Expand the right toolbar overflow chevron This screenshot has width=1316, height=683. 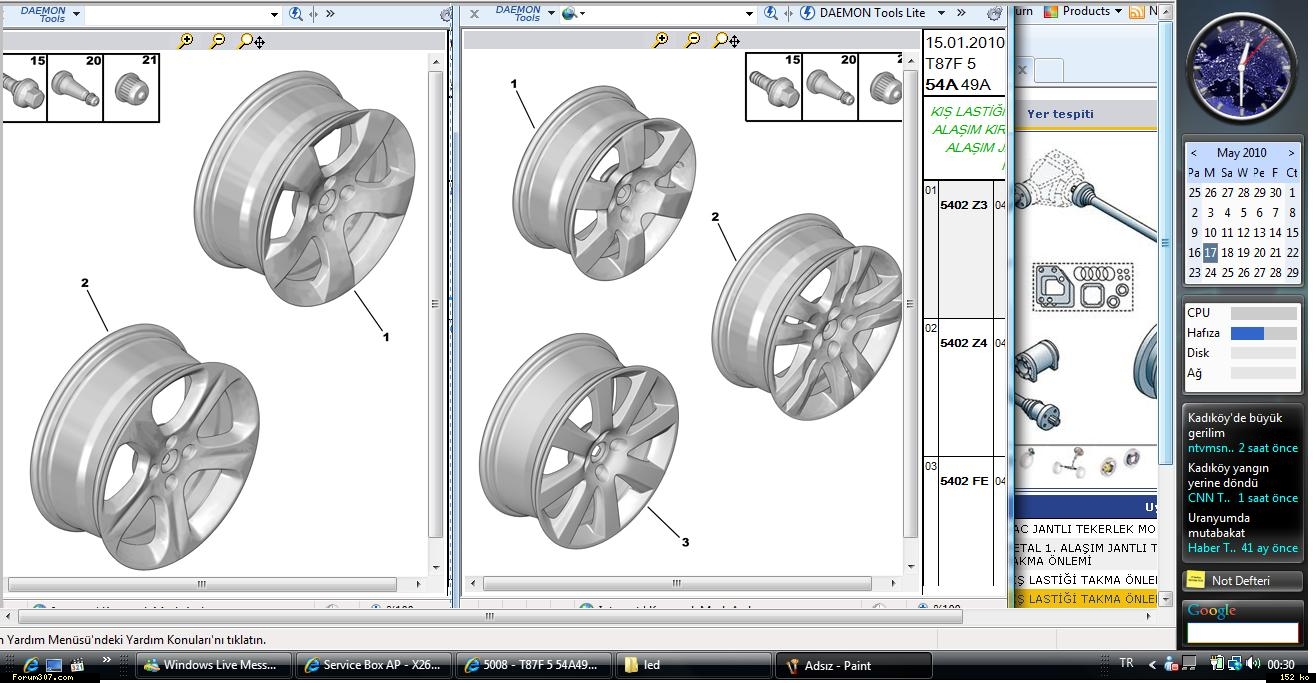961,14
